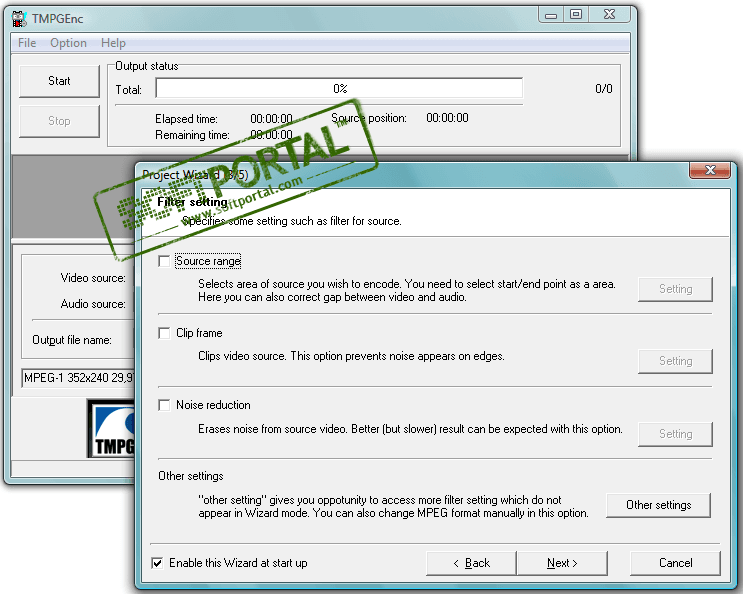
Task: Open the File menu
Action: click(27, 43)
